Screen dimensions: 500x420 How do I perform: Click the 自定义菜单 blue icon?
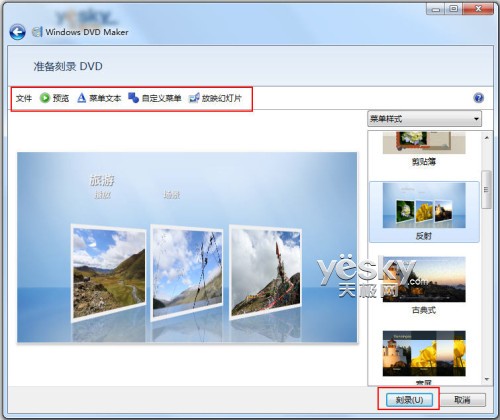[x=133, y=98]
